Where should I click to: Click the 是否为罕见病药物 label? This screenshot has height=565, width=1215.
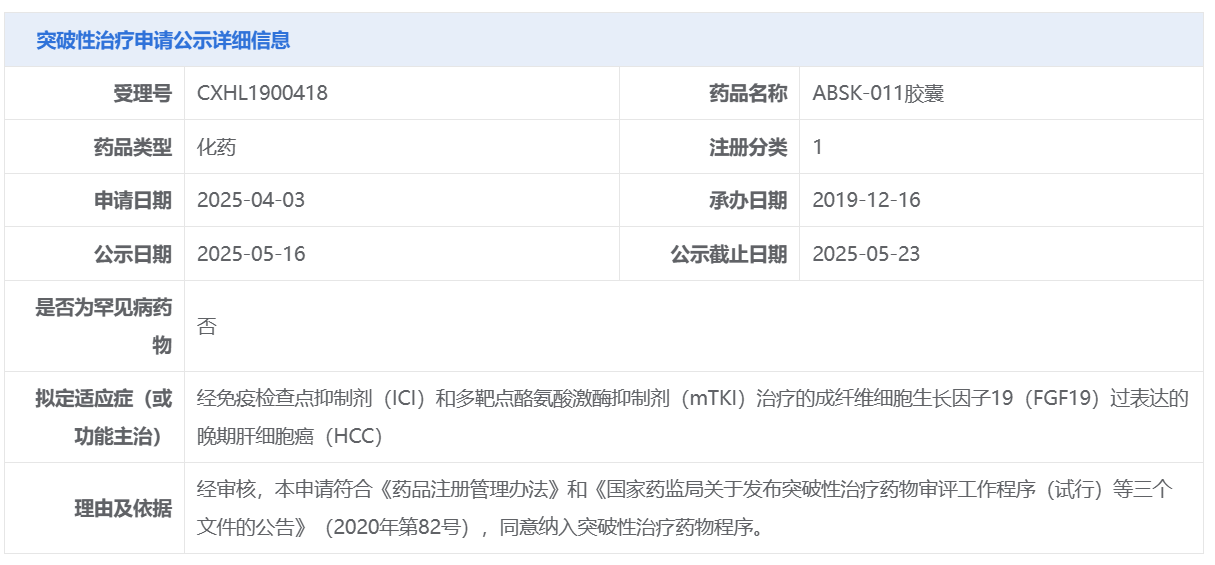104,326
